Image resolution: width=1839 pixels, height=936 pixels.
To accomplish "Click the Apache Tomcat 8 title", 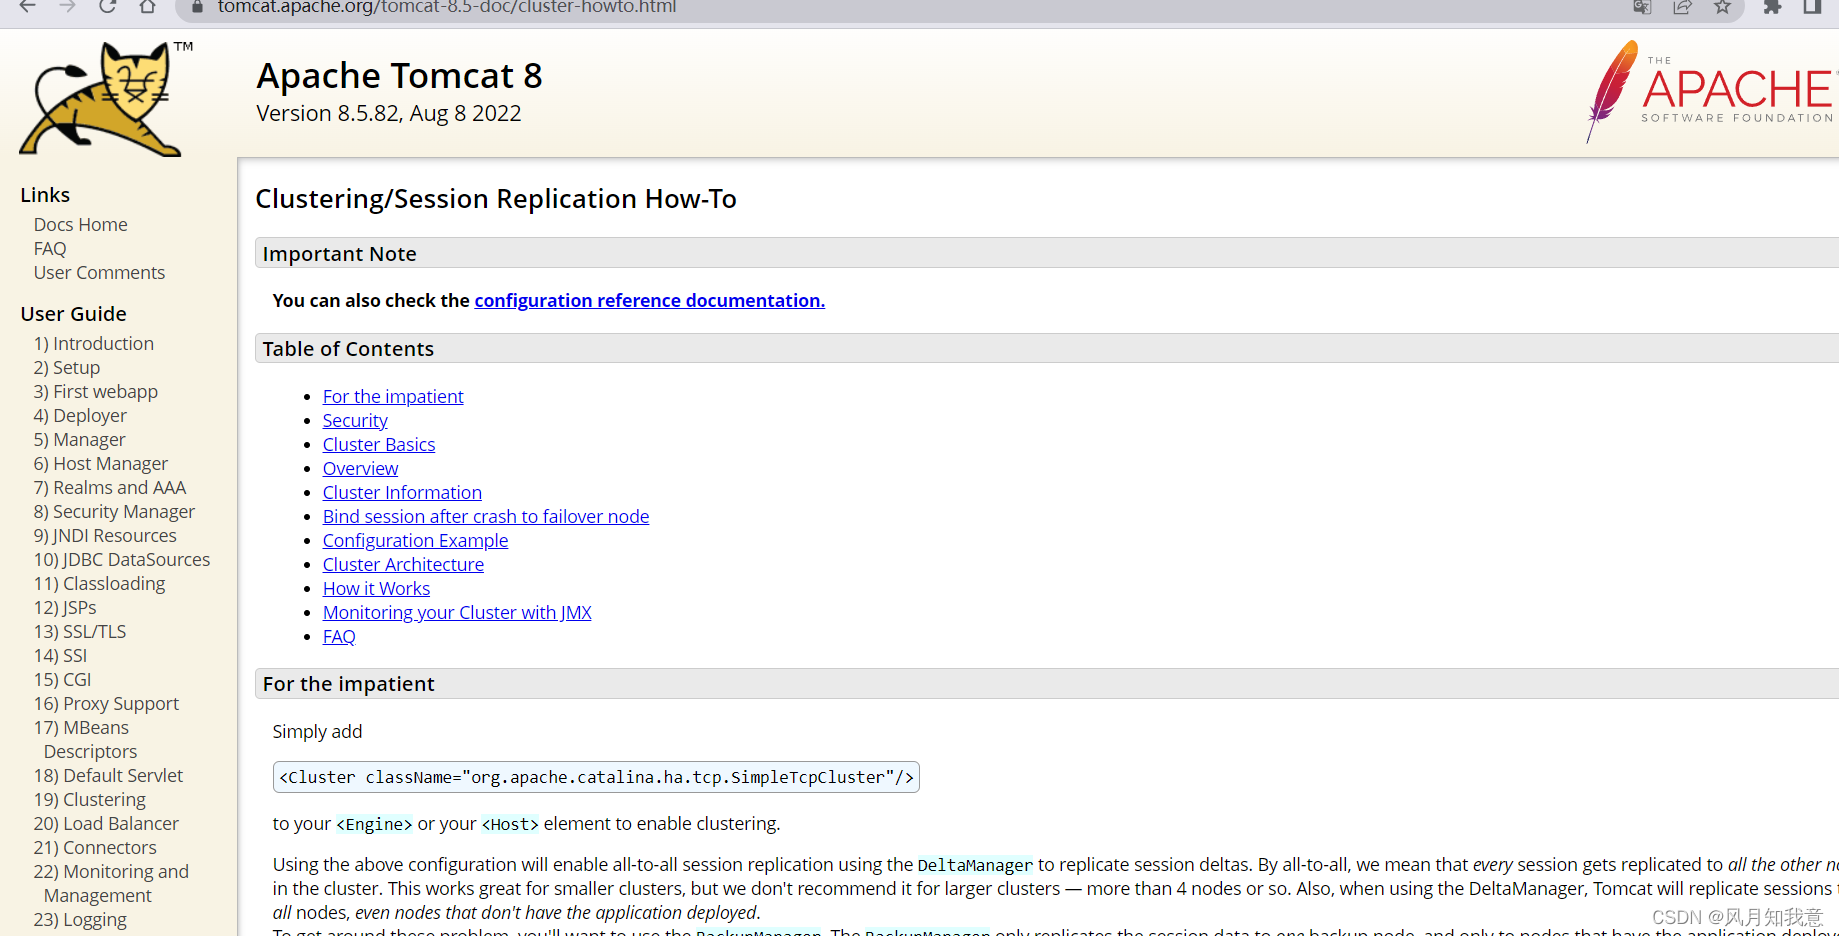I will coord(399,76).
